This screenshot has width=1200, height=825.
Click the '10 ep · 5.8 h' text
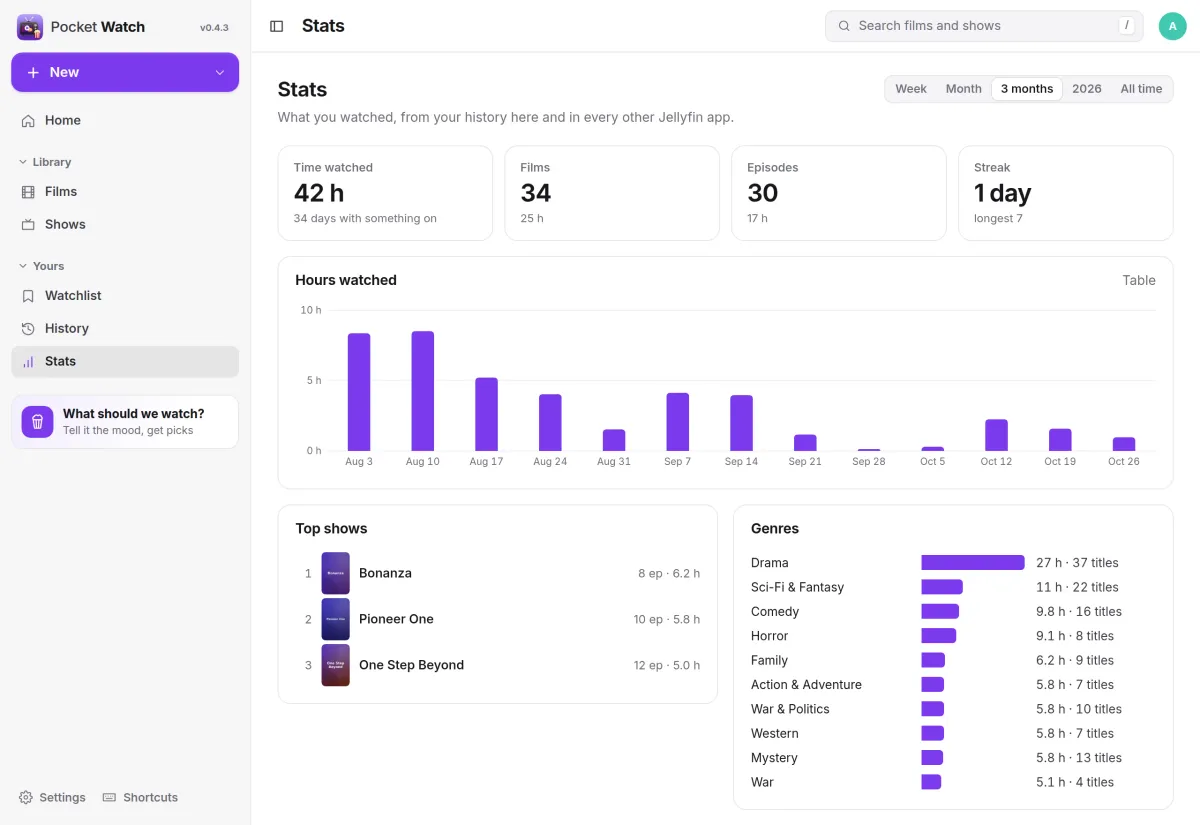tap(667, 619)
